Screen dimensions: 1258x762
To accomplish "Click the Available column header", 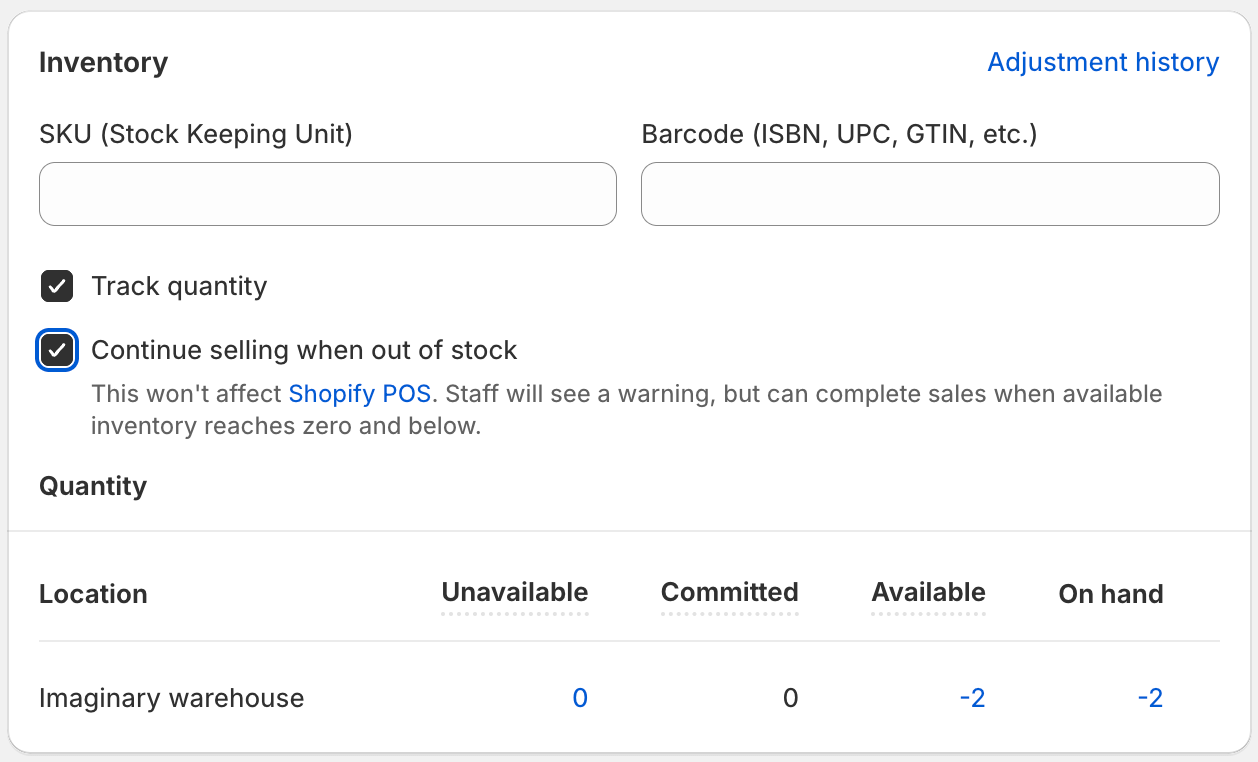I will [x=928, y=592].
